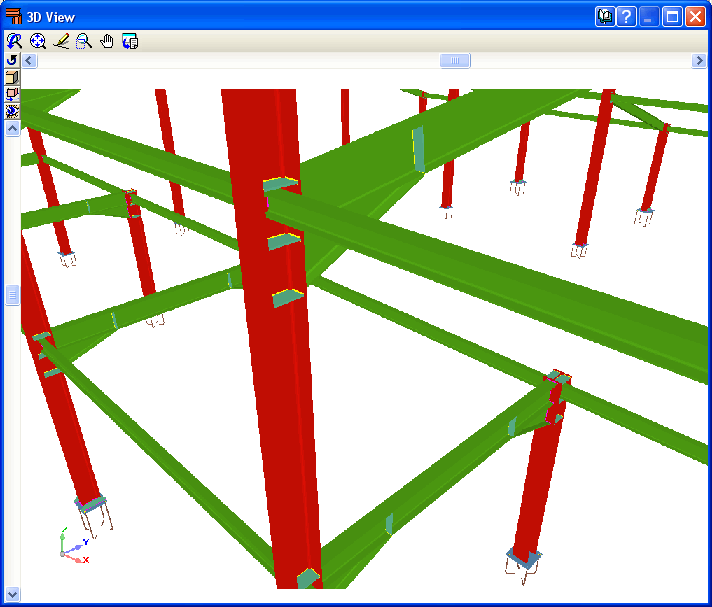
Task: Click the 3D View window icon in title bar
Action: [14, 16]
